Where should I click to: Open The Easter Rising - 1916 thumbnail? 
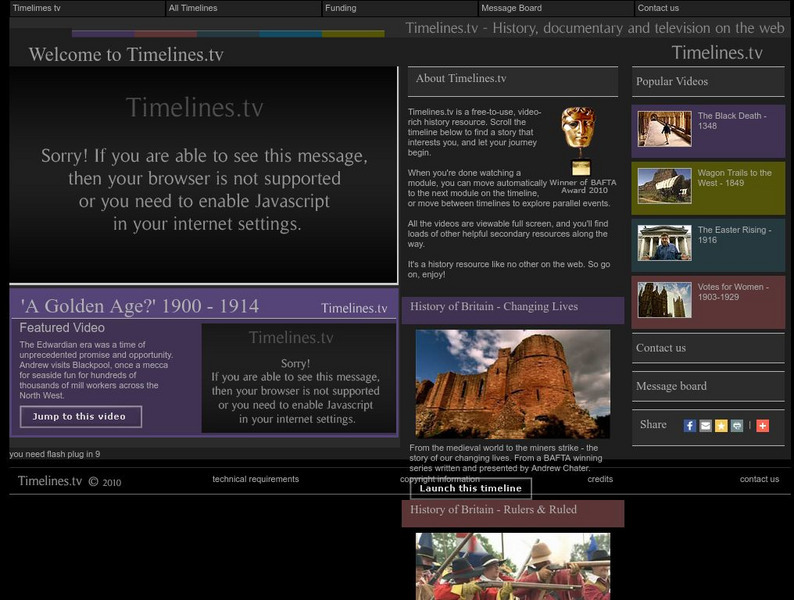coord(664,243)
